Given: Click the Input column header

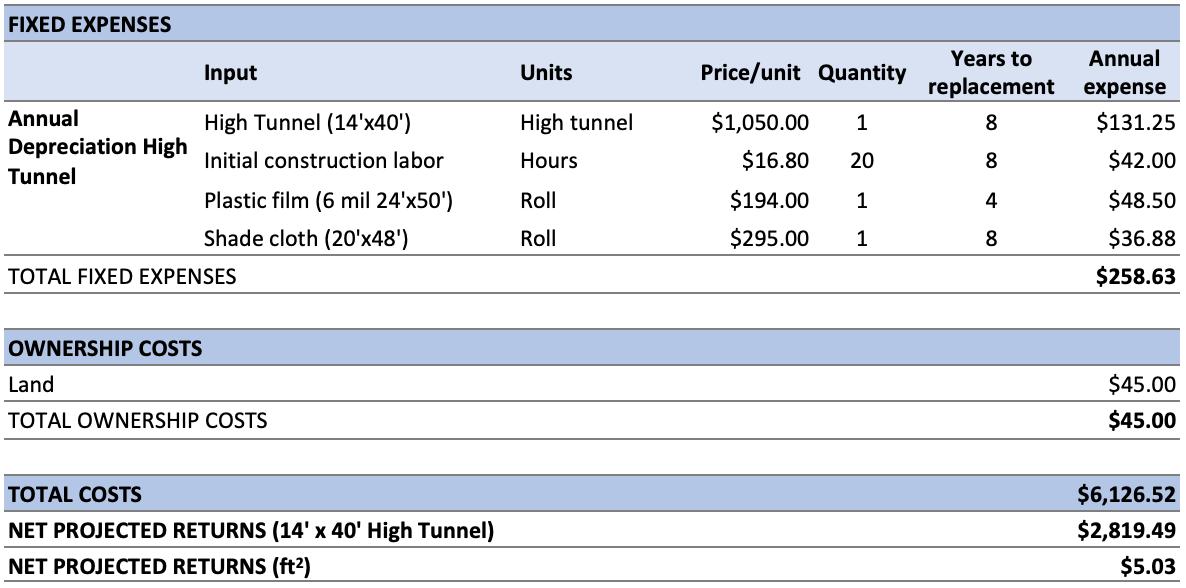Looking at the screenshot, I should [x=230, y=73].
